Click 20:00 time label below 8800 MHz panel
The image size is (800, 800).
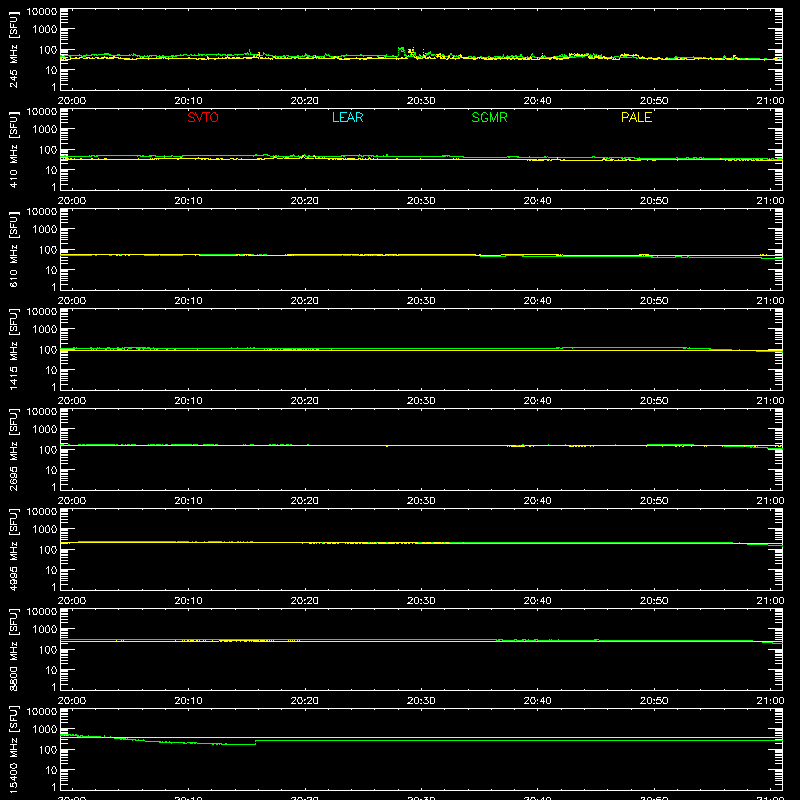(72, 701)
